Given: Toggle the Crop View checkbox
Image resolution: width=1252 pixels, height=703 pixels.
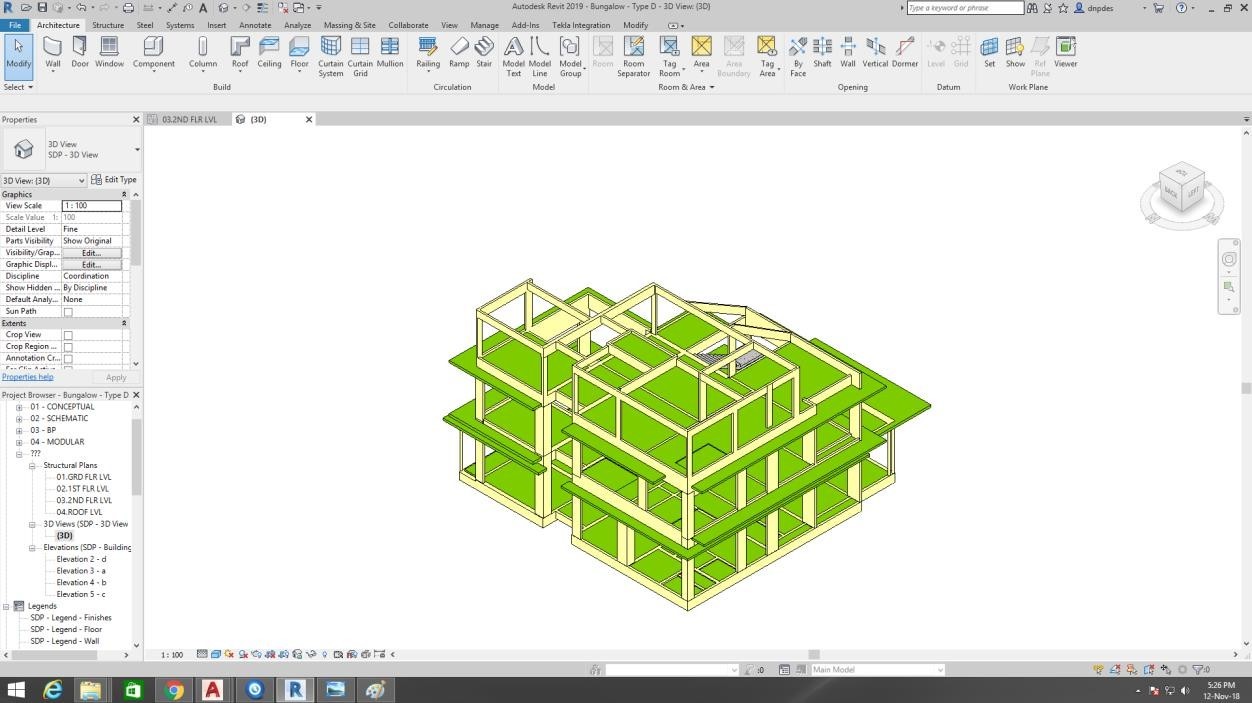Looking at the screenshot, I should pos(68,335).
